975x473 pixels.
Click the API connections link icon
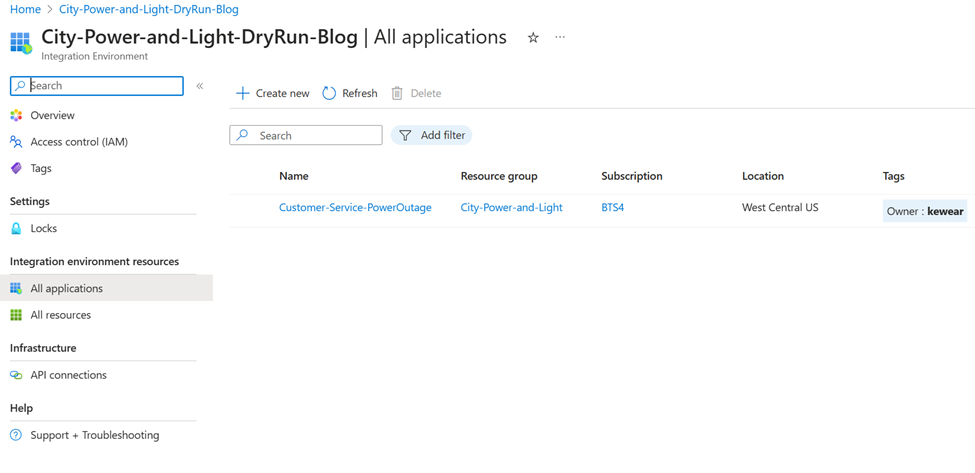point(16,375)
